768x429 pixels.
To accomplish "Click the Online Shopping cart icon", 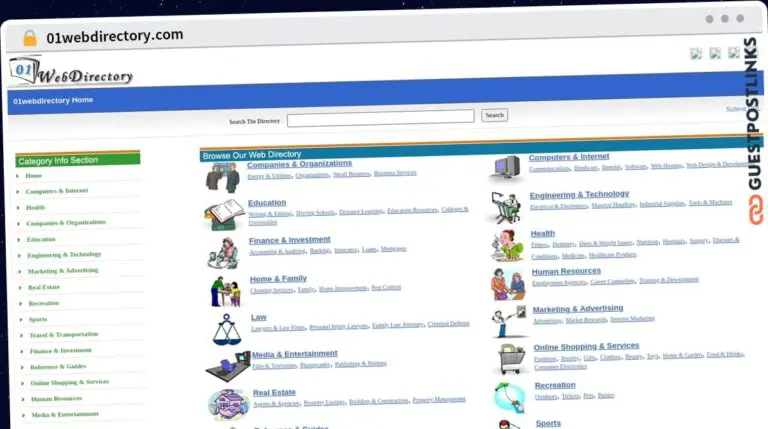I will (511, 357).
